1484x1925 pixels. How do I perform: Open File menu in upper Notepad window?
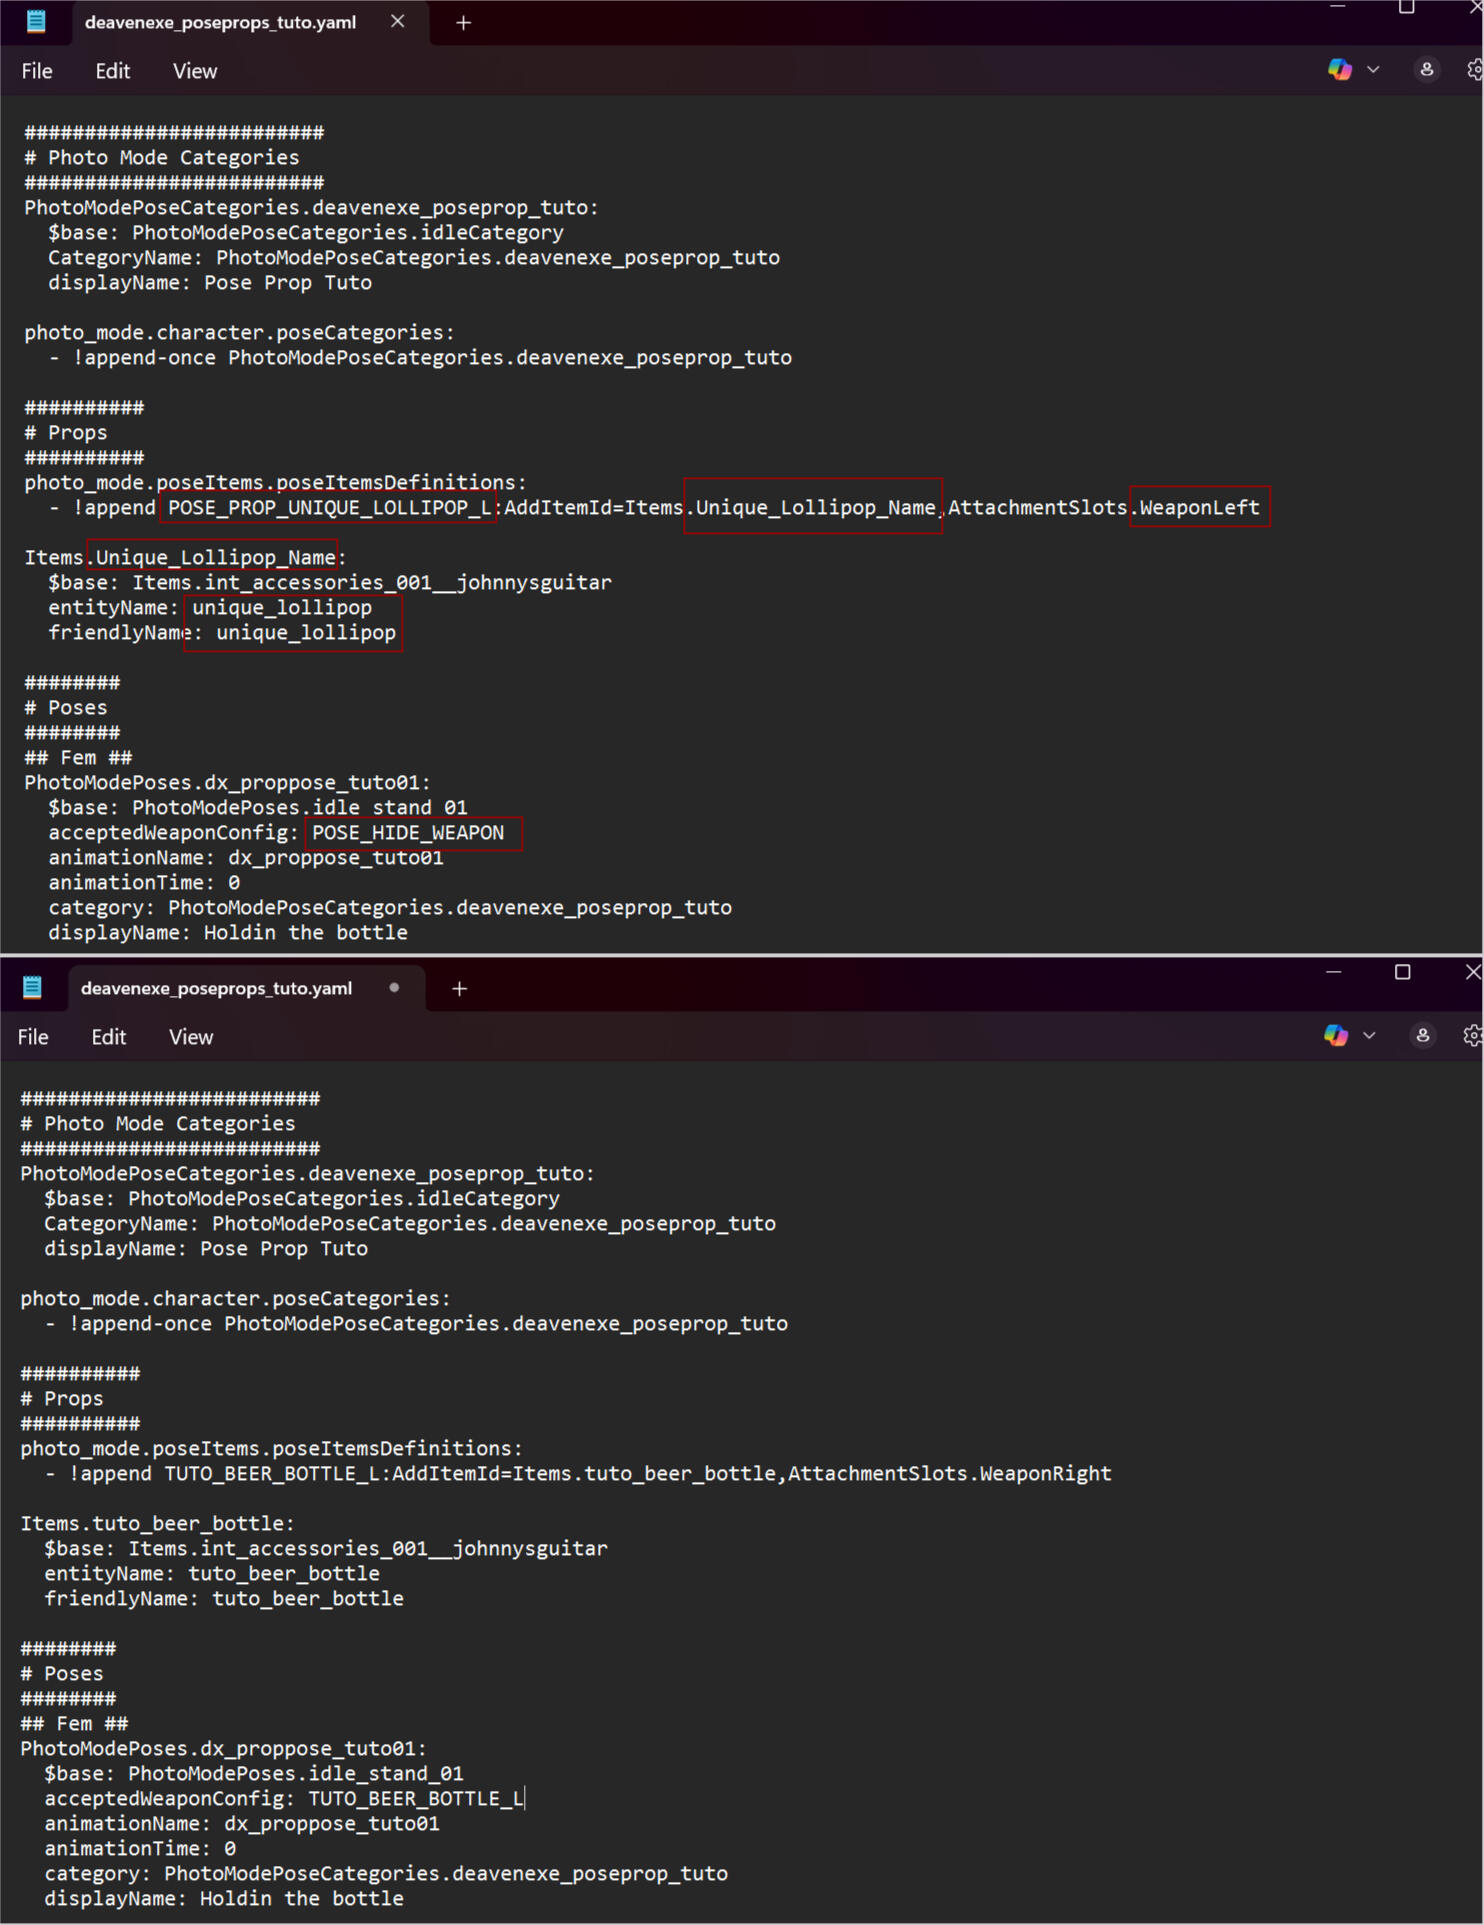pyautogui.click(x=37, y=71)
